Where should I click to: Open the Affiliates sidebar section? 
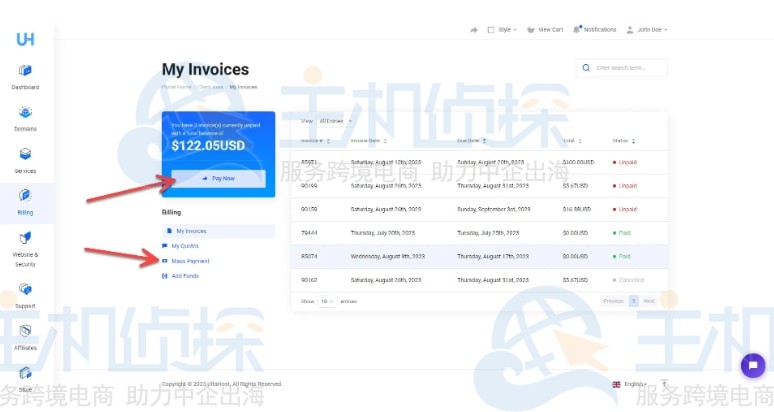coord(25,337)
